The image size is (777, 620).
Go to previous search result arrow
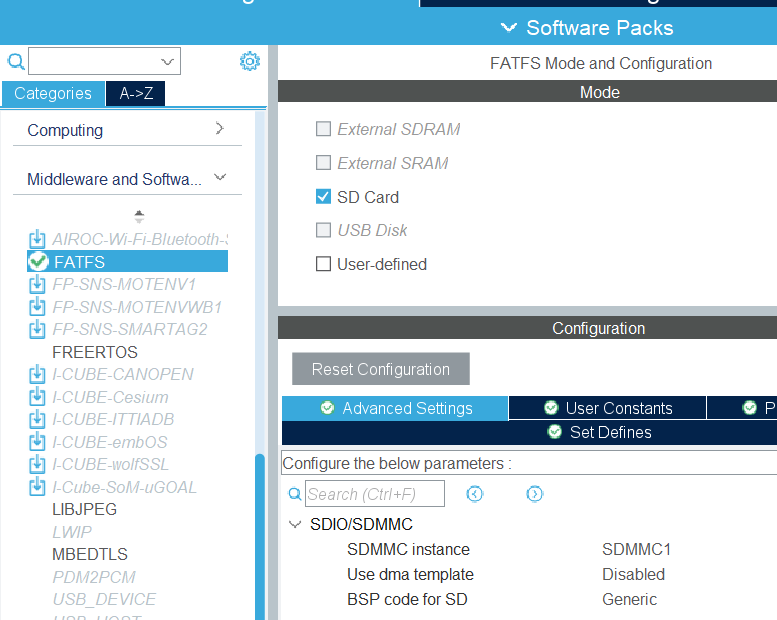(475, 494)
